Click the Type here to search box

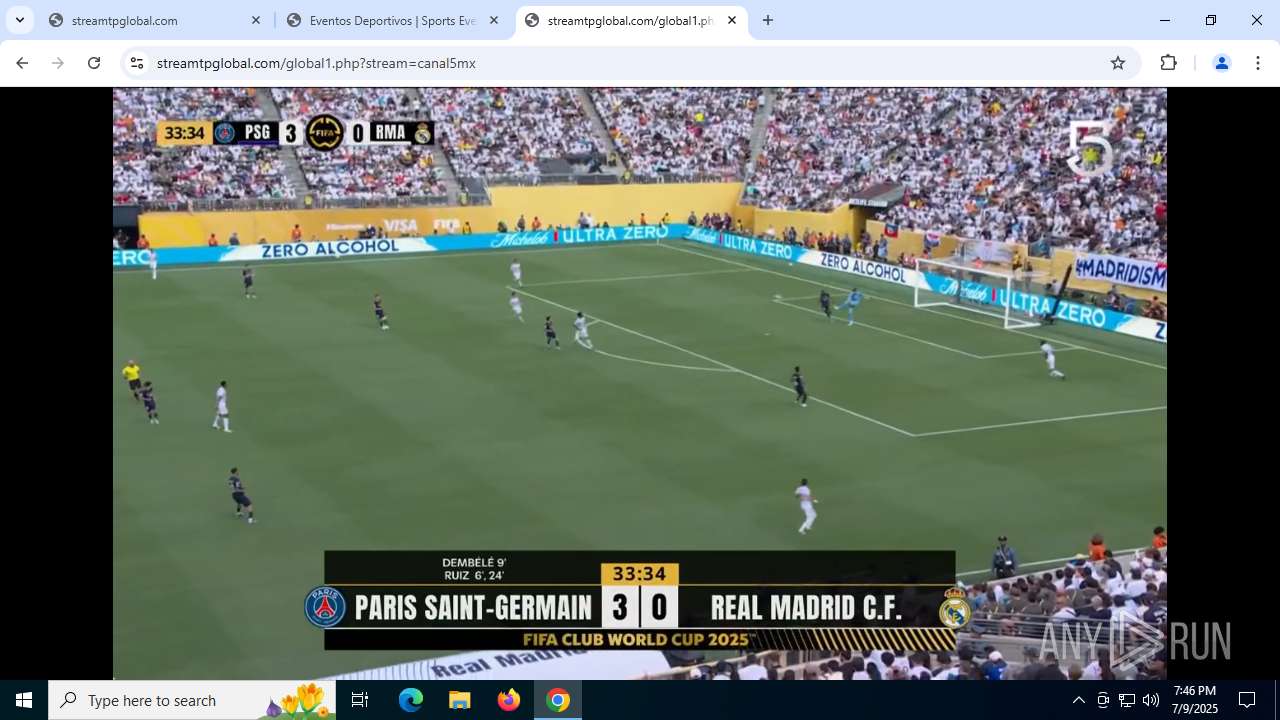192,700
